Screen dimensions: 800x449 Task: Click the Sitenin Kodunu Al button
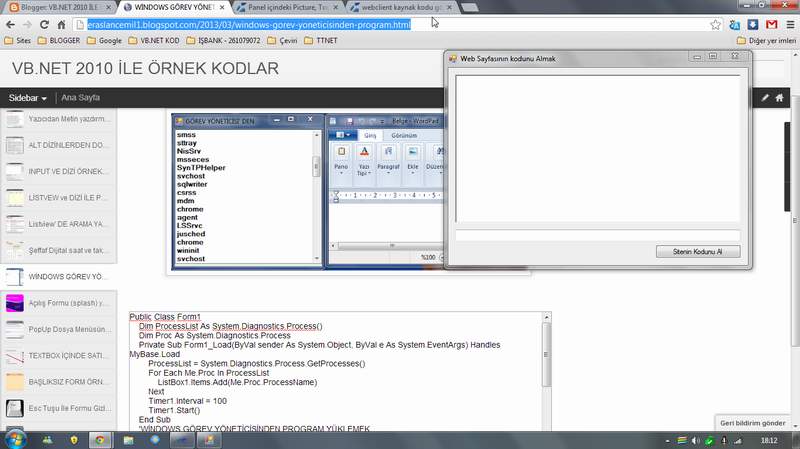click(x=697, y=252)
